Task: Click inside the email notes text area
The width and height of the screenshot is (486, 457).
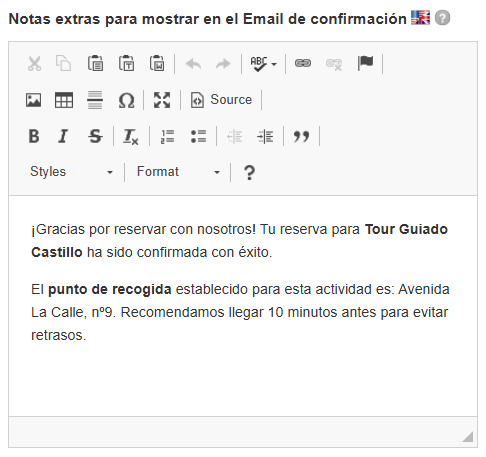Action: (x=243, y=306)
